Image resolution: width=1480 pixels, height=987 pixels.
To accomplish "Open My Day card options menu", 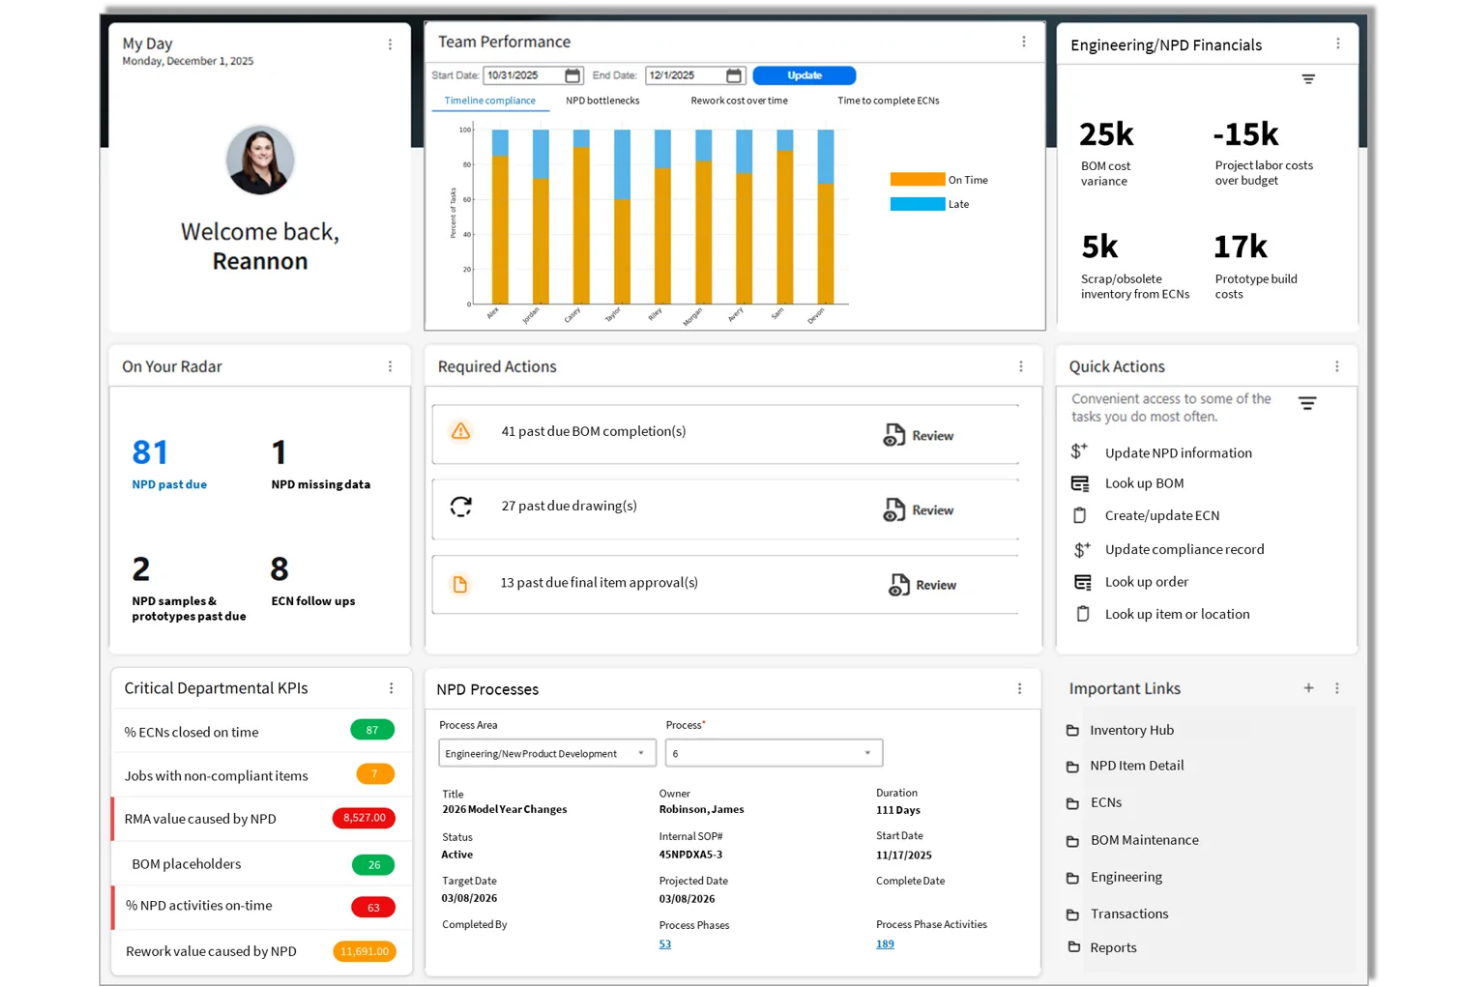I will click(x=390, y=45).
